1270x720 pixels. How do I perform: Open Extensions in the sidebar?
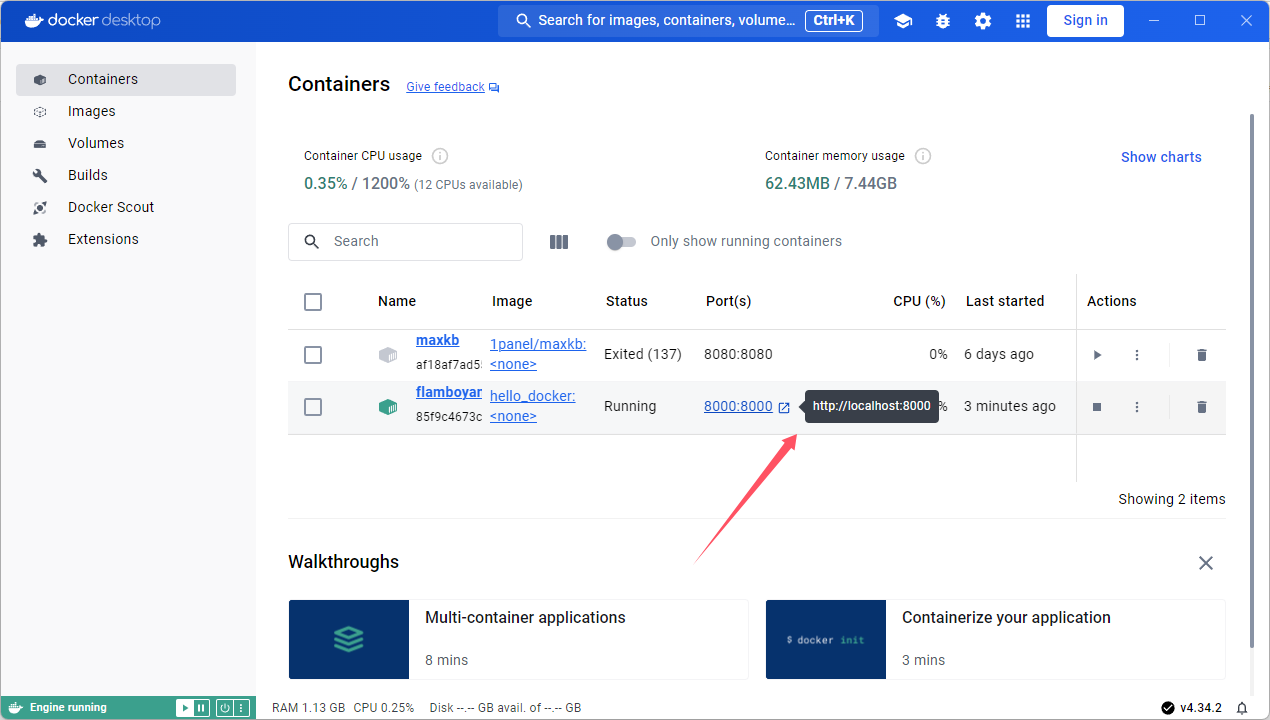click(x=126, y=240)
